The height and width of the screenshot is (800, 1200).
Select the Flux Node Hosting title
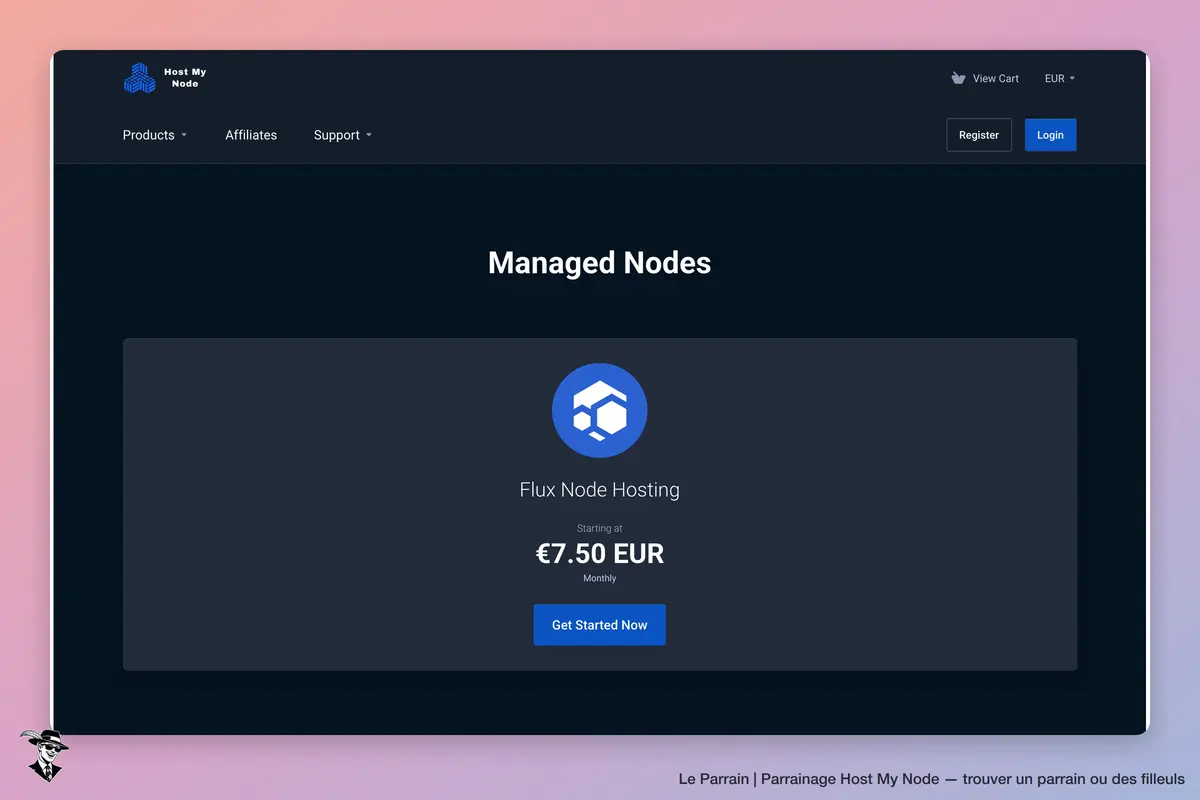(x=600, y=490)
